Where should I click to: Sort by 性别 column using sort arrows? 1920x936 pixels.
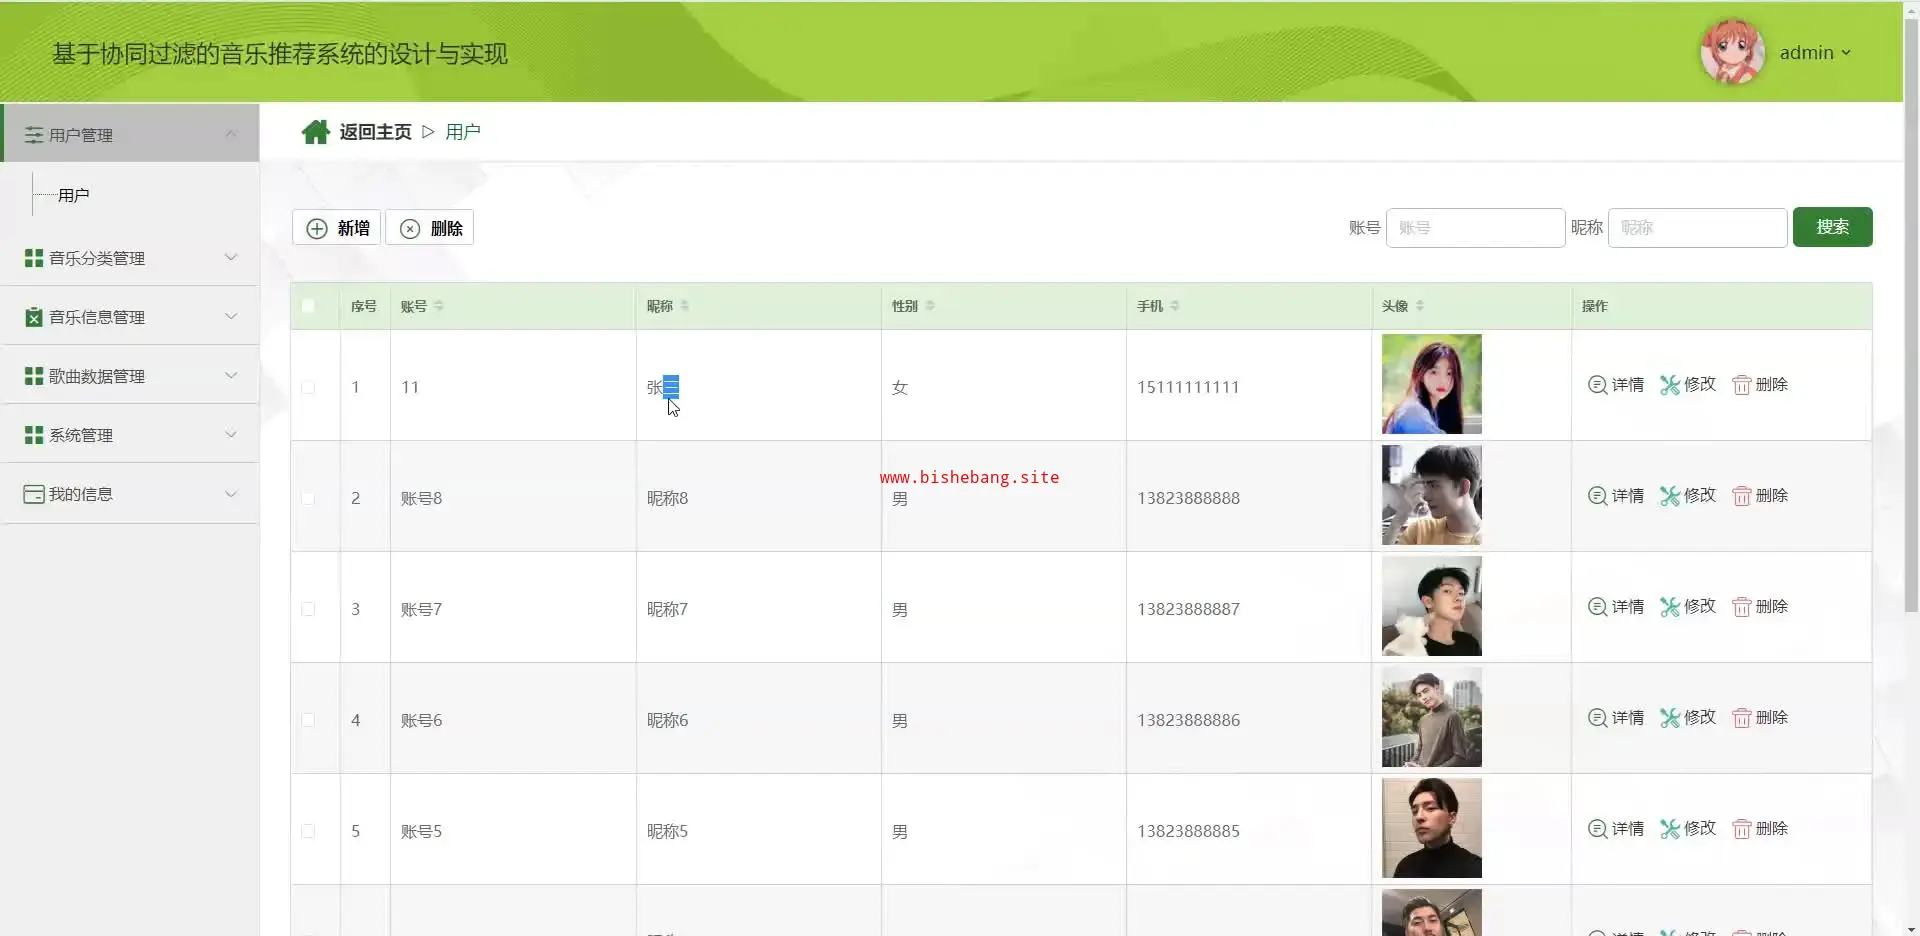coord(930,306)
